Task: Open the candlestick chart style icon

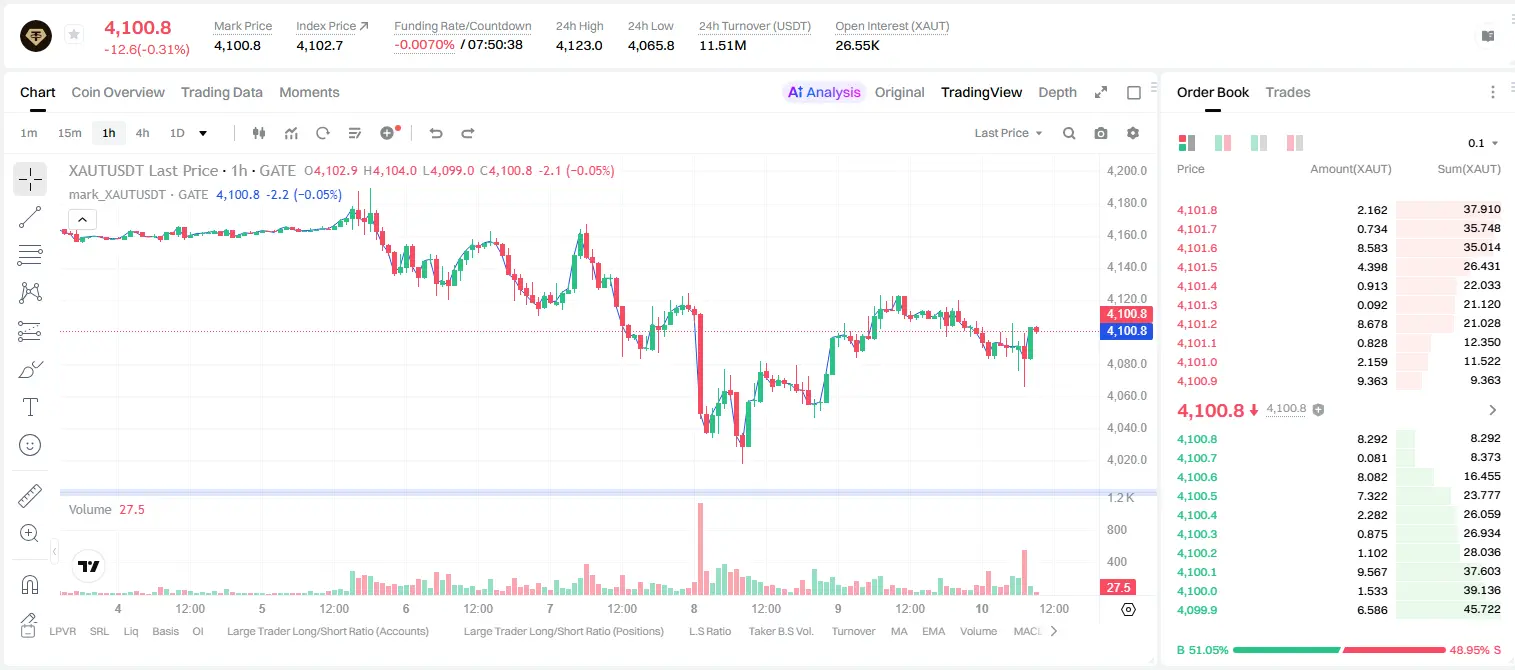Action: [x=260, y=133]
